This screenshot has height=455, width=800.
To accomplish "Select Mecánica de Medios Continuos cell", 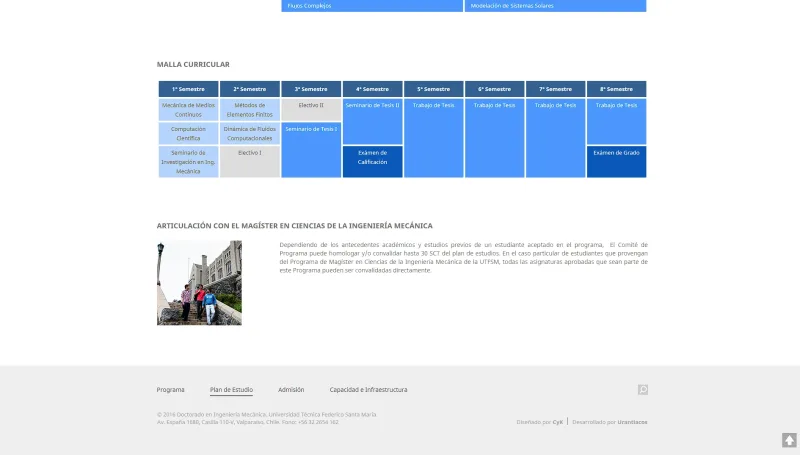I will (188, 110).
